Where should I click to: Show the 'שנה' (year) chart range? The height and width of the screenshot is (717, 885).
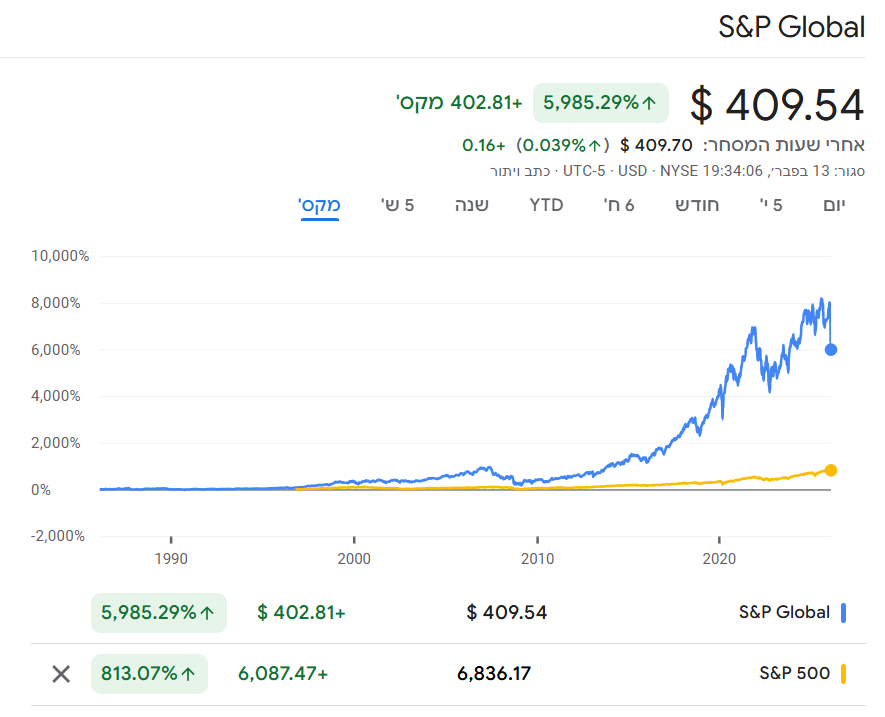471,206
